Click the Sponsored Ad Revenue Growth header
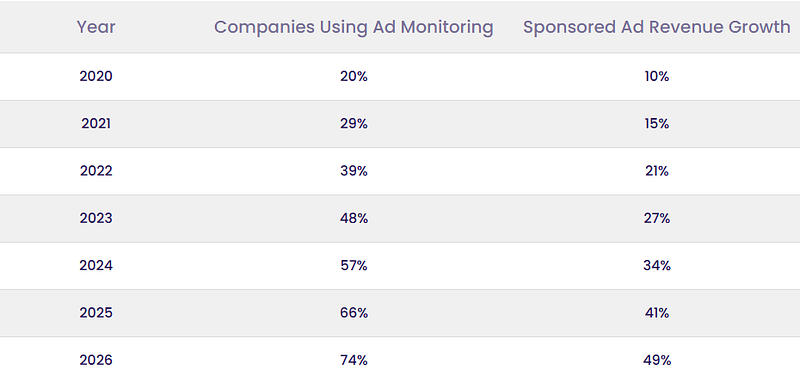Screen dimensions: 800x383 pyautogui.click(x=657, y=27)
